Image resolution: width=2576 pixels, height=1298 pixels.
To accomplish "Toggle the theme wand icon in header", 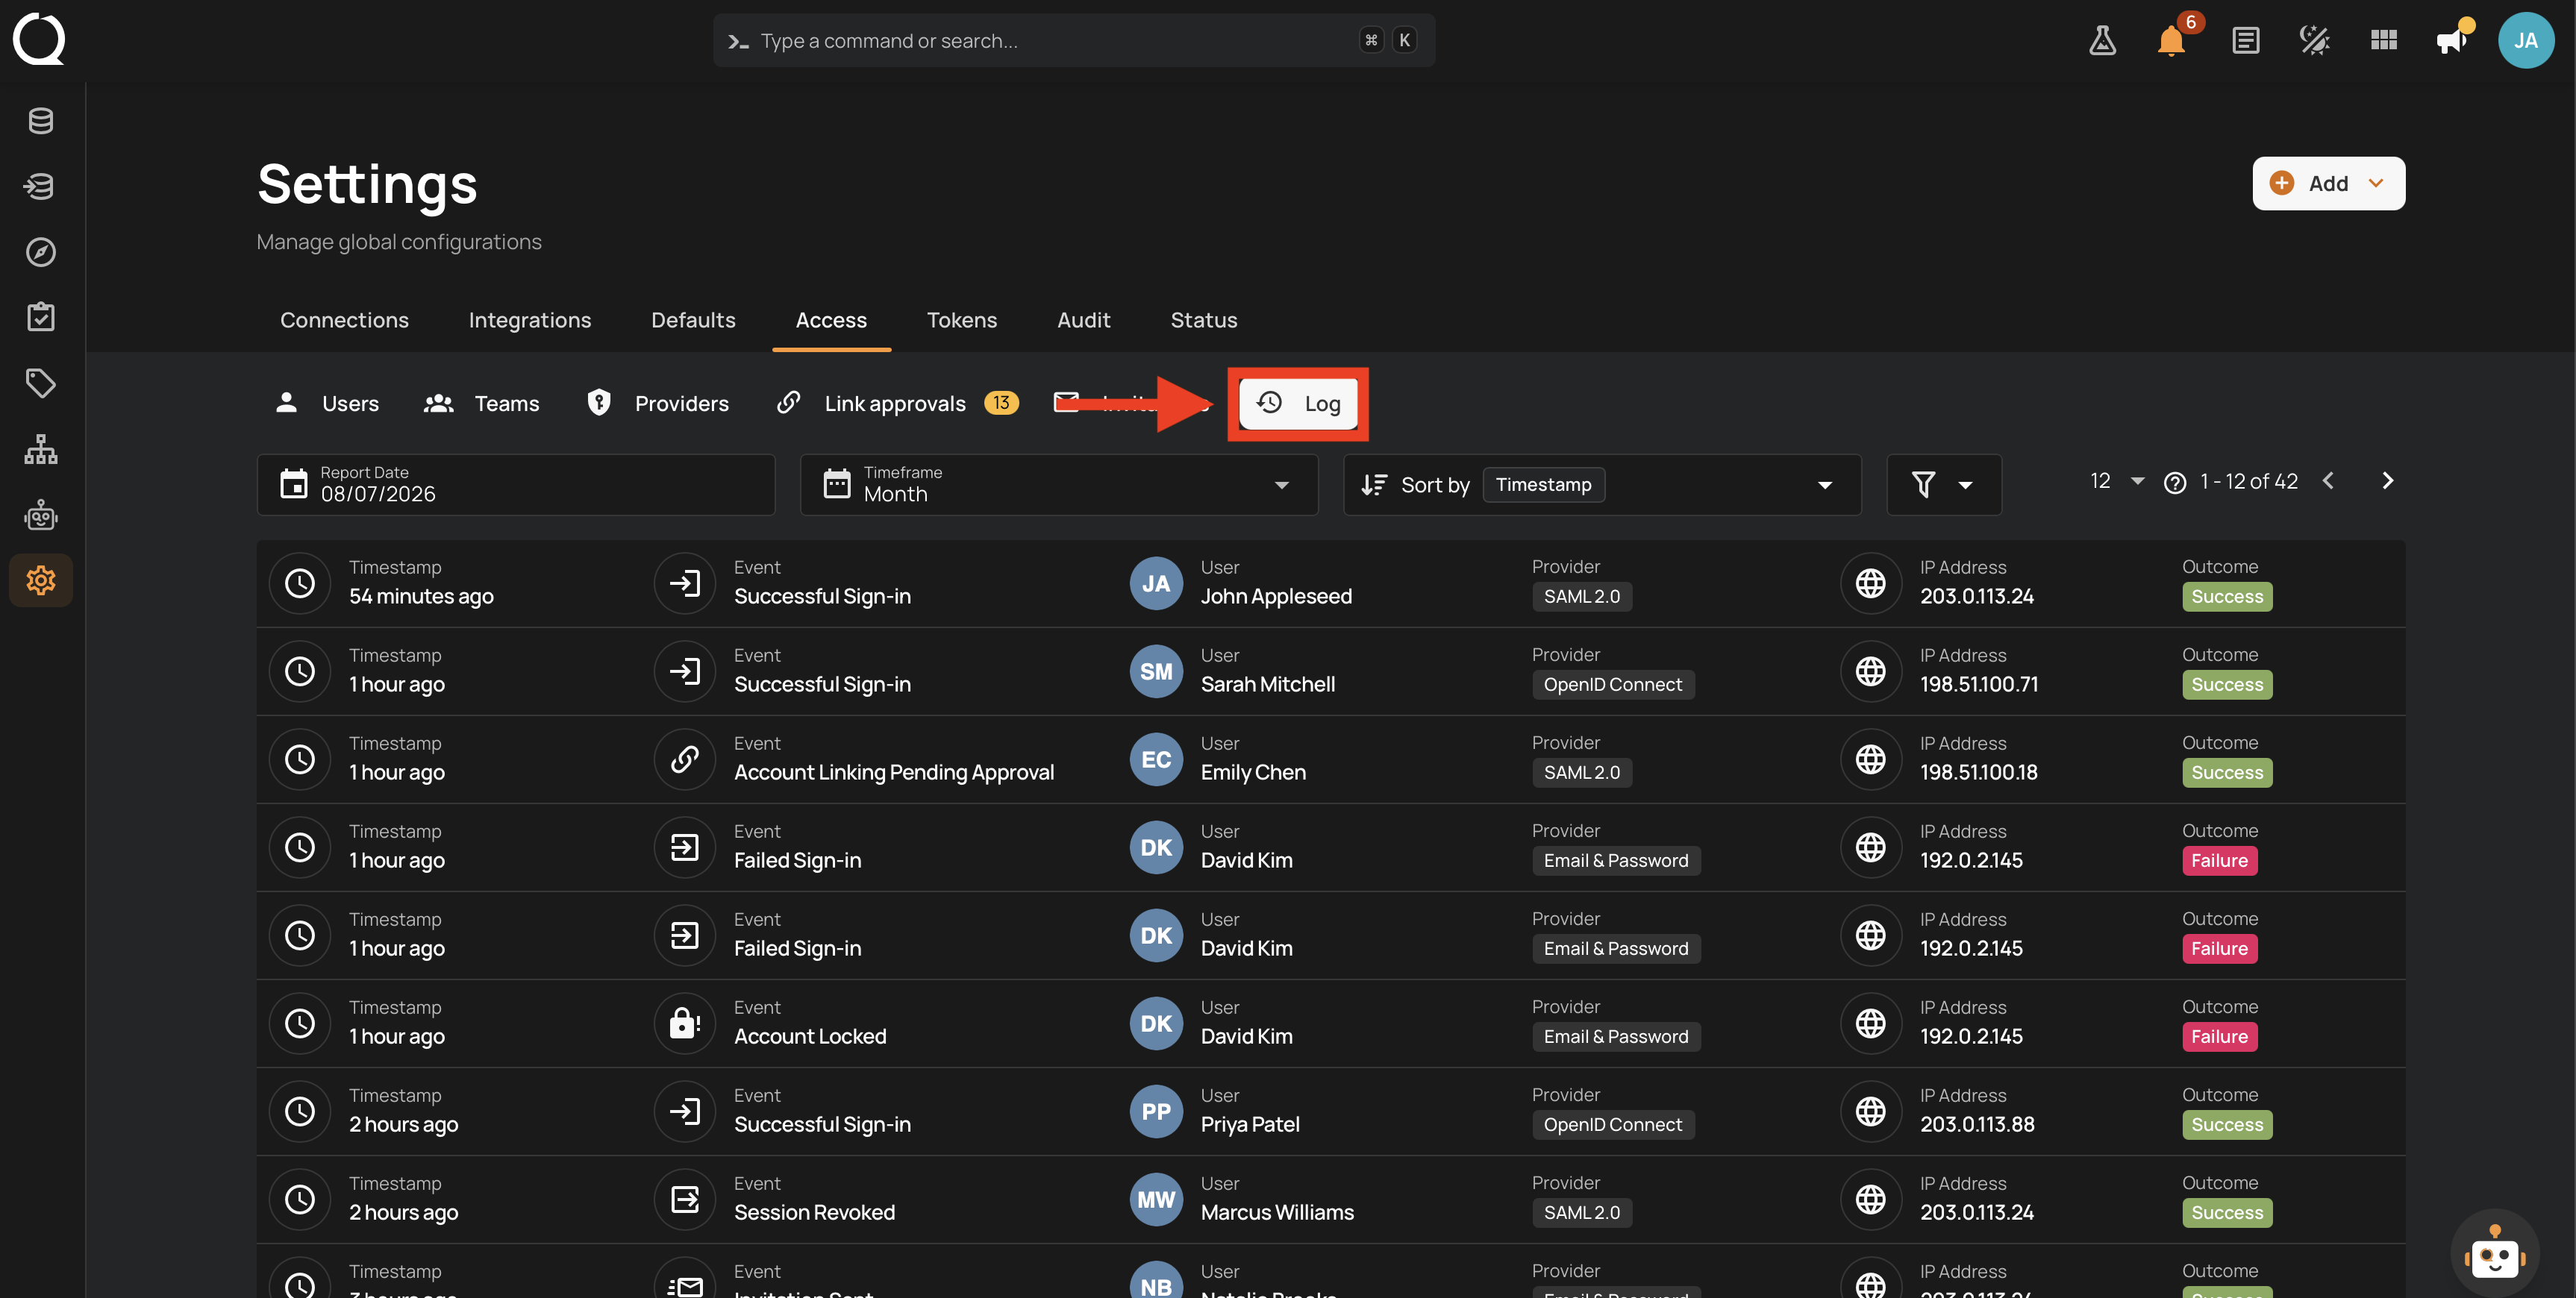I will (2314, 40).
